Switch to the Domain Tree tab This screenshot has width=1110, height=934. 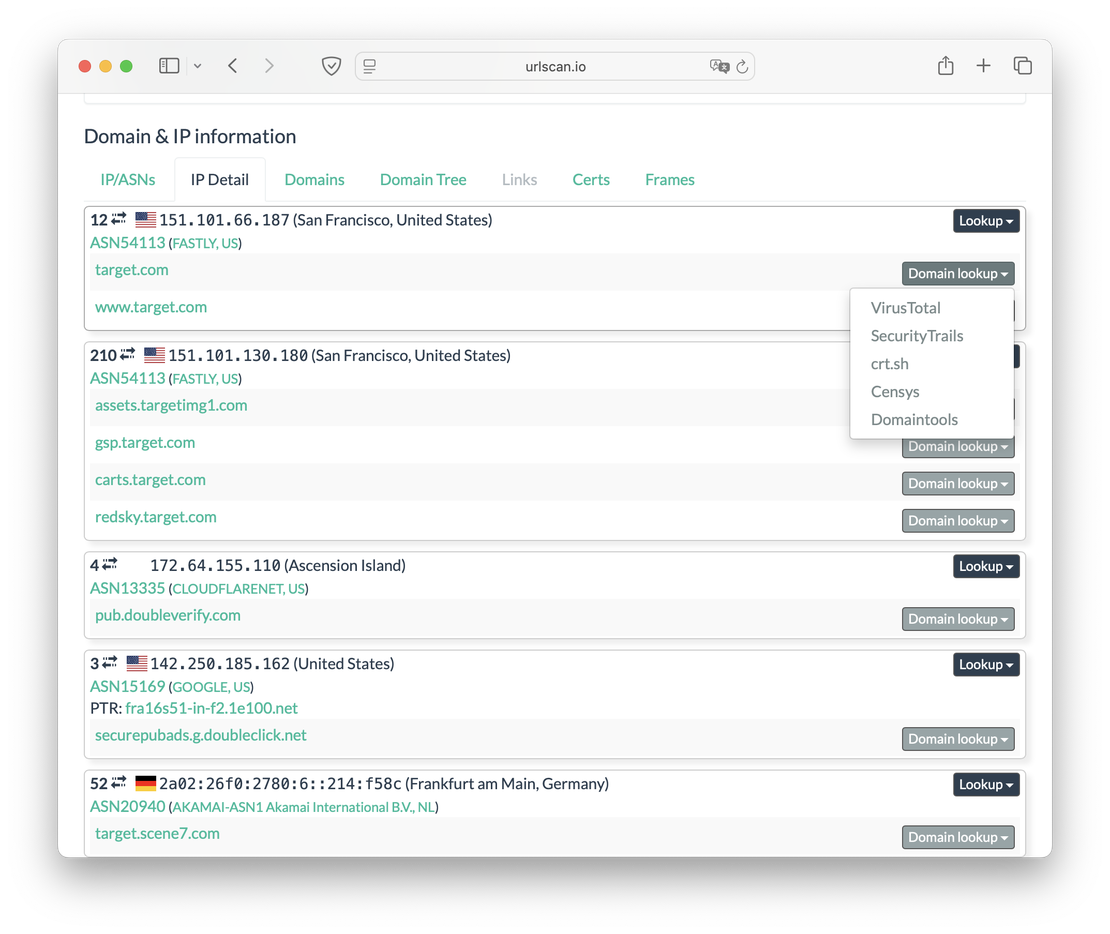pos(423,180)
